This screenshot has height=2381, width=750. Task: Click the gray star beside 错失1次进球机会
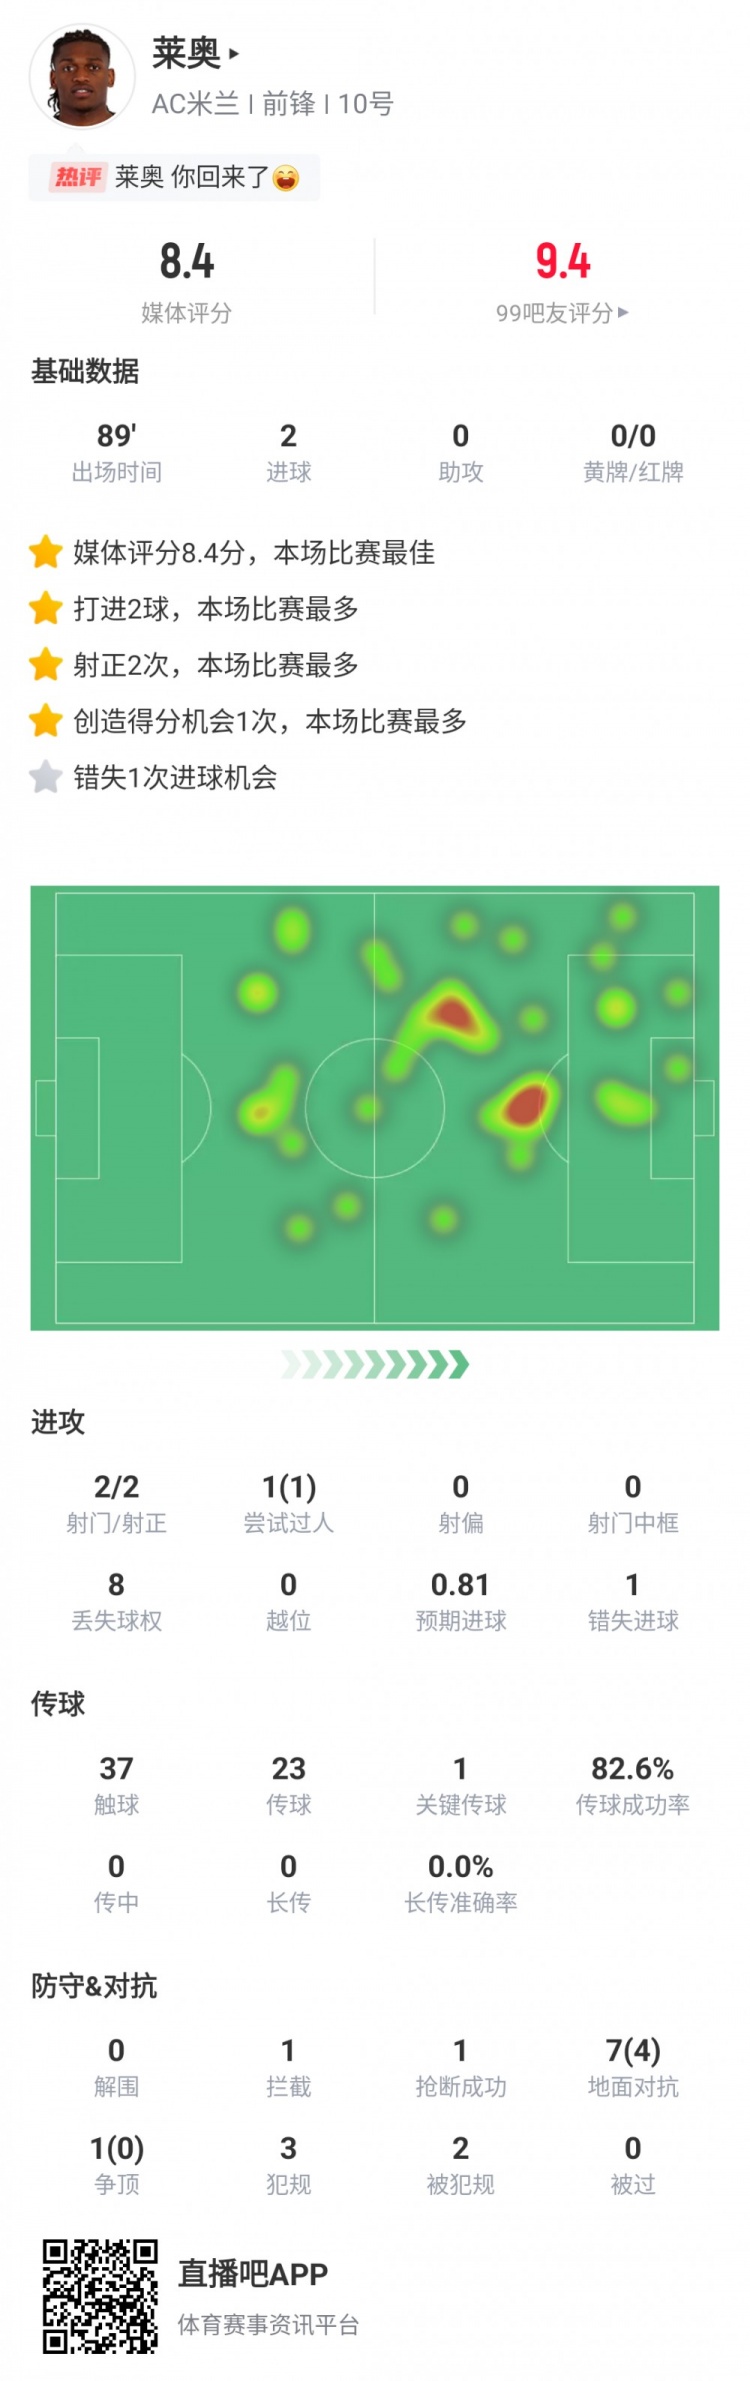(x=46, y=777)
